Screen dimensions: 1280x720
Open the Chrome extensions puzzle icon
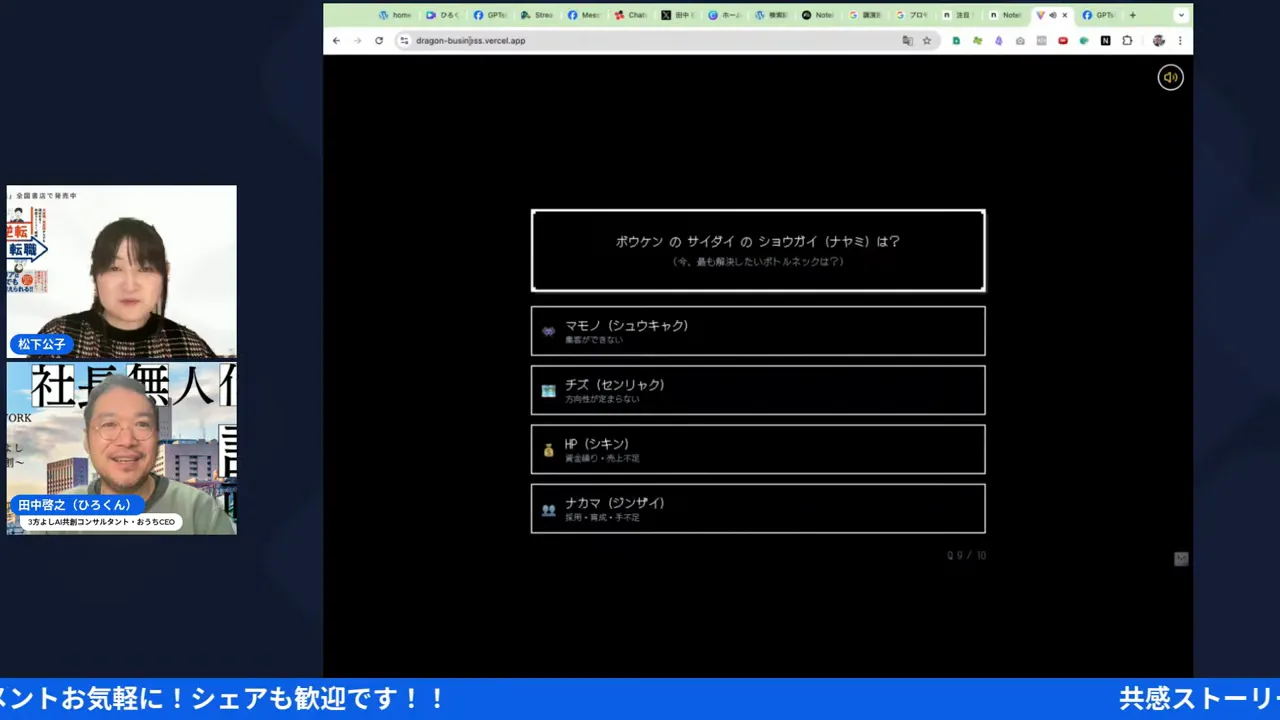click(x=1128, y=40)
